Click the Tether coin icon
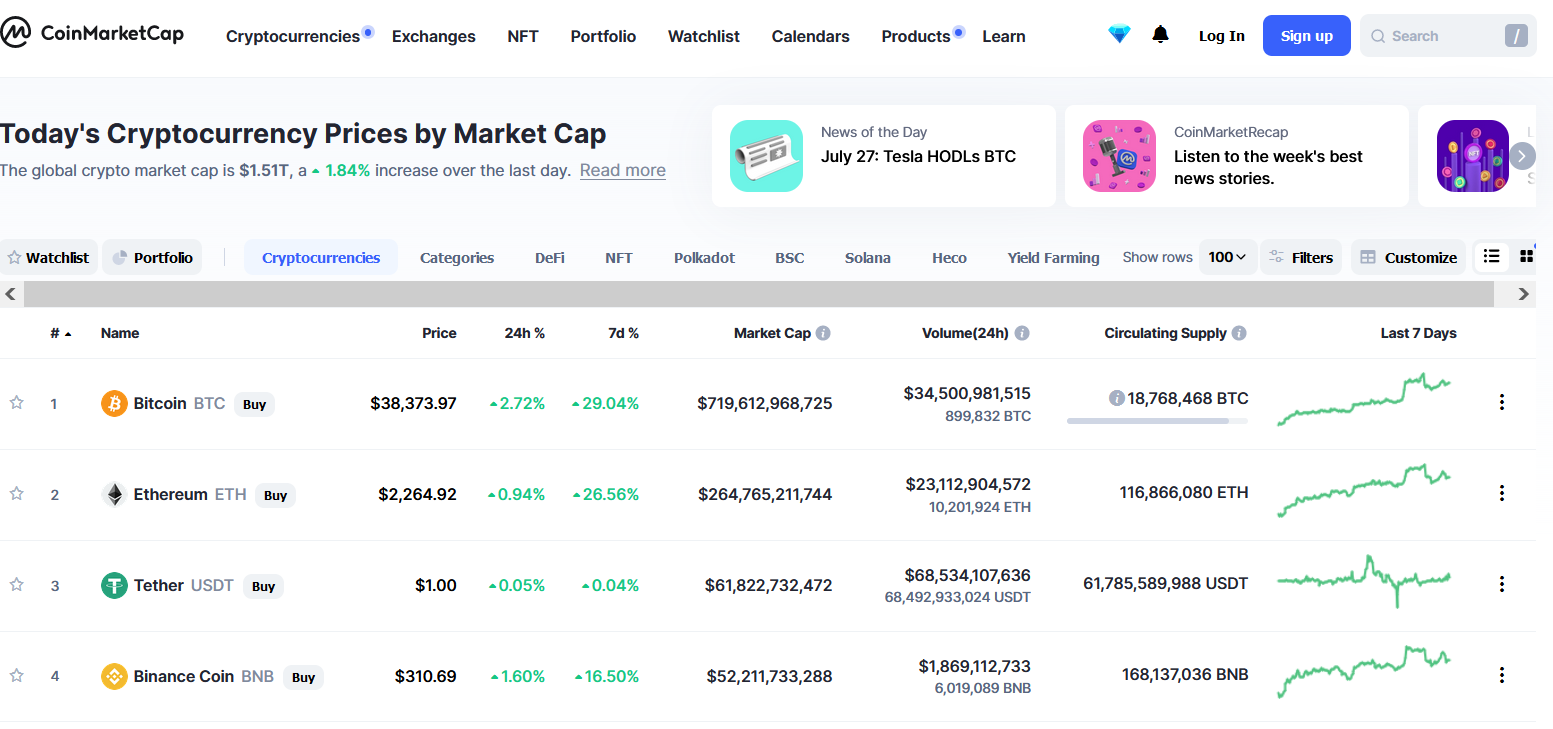 coord(114,585)
